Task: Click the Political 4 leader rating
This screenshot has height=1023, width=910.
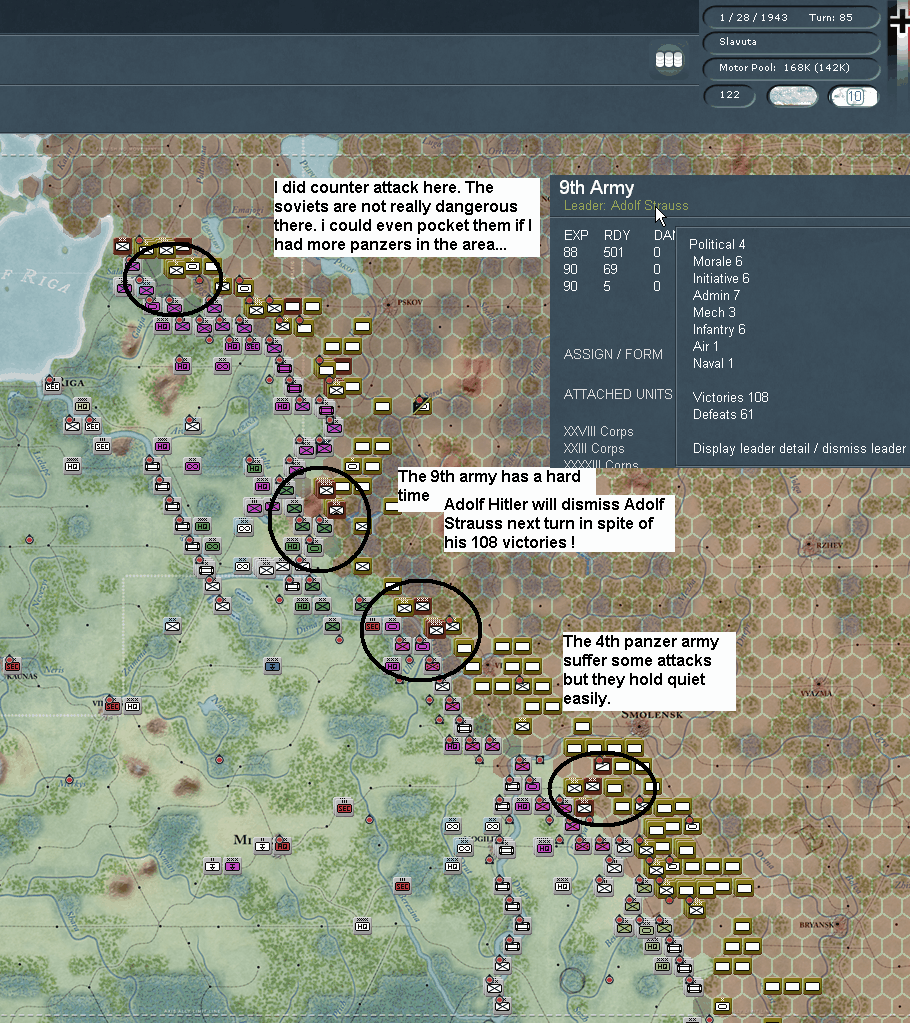Action: coord(717,244)
